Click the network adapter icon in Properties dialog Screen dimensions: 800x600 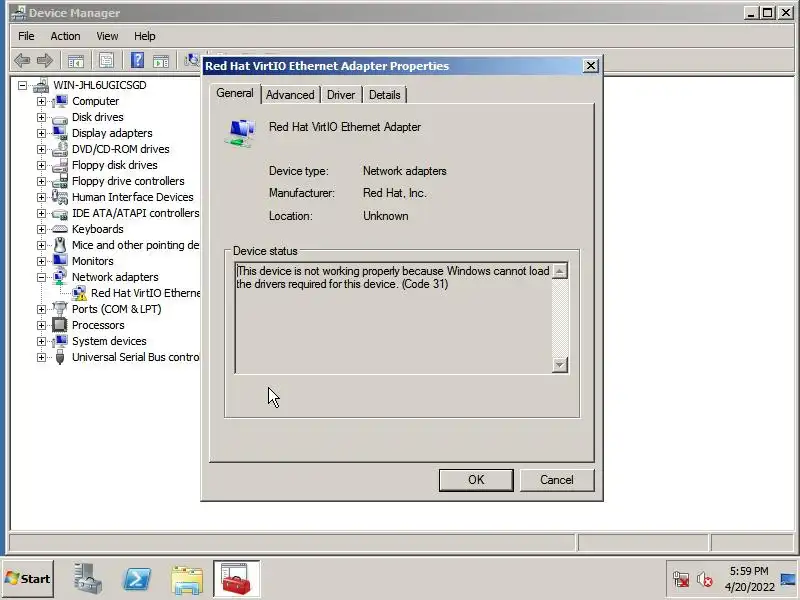[240, 133]
